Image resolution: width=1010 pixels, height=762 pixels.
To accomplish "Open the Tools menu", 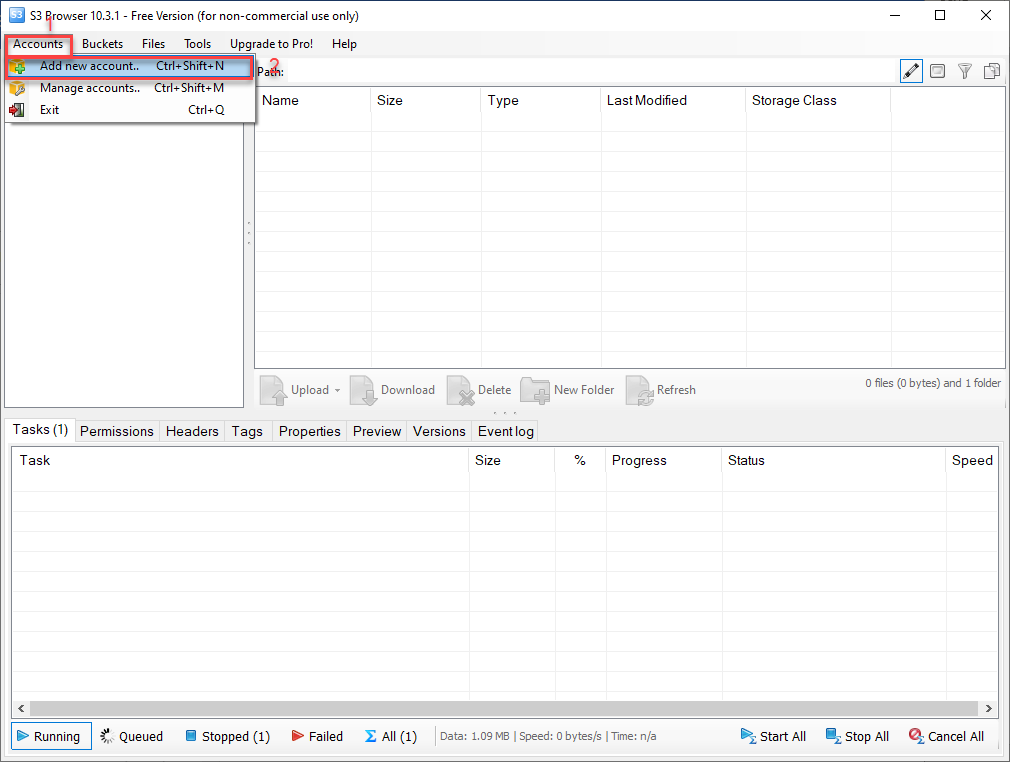I will point(197,44).
